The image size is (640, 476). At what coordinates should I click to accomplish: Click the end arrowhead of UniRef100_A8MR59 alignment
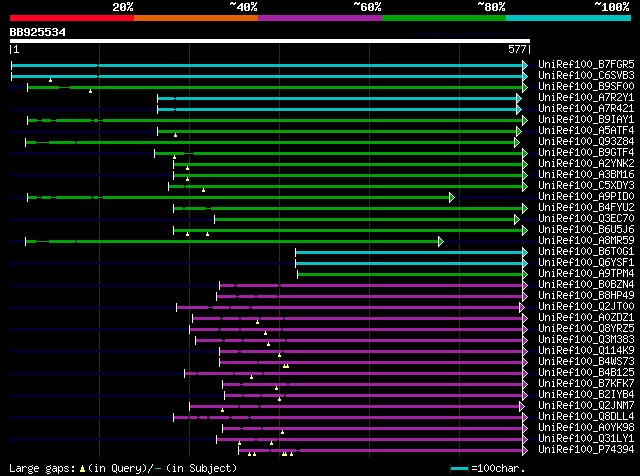coord(441,242)
